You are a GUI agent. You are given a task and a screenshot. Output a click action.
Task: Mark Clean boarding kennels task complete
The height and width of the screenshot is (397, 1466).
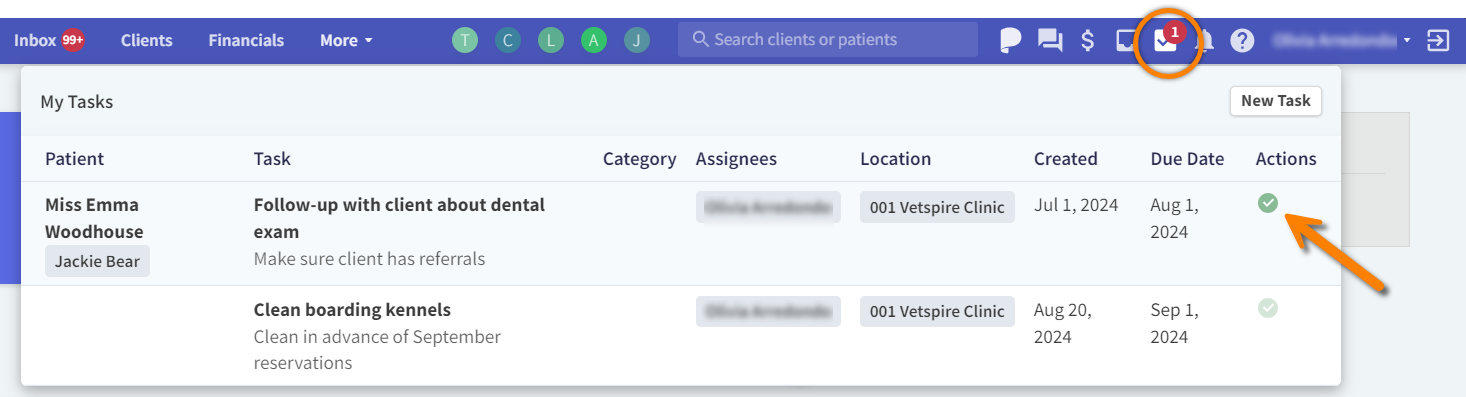pyautogui.click(x=1268, y=308)
